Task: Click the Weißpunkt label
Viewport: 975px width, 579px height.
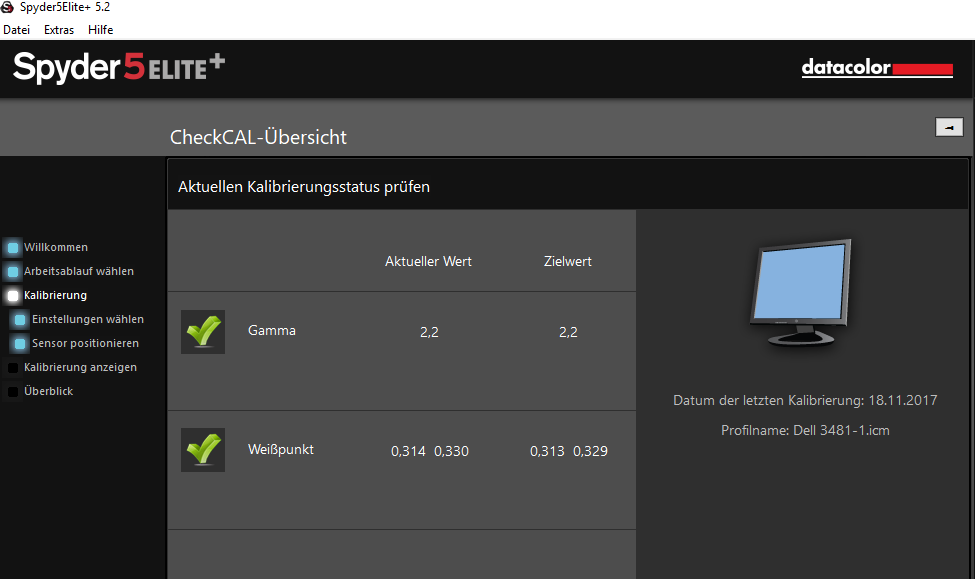Action: 280,449
